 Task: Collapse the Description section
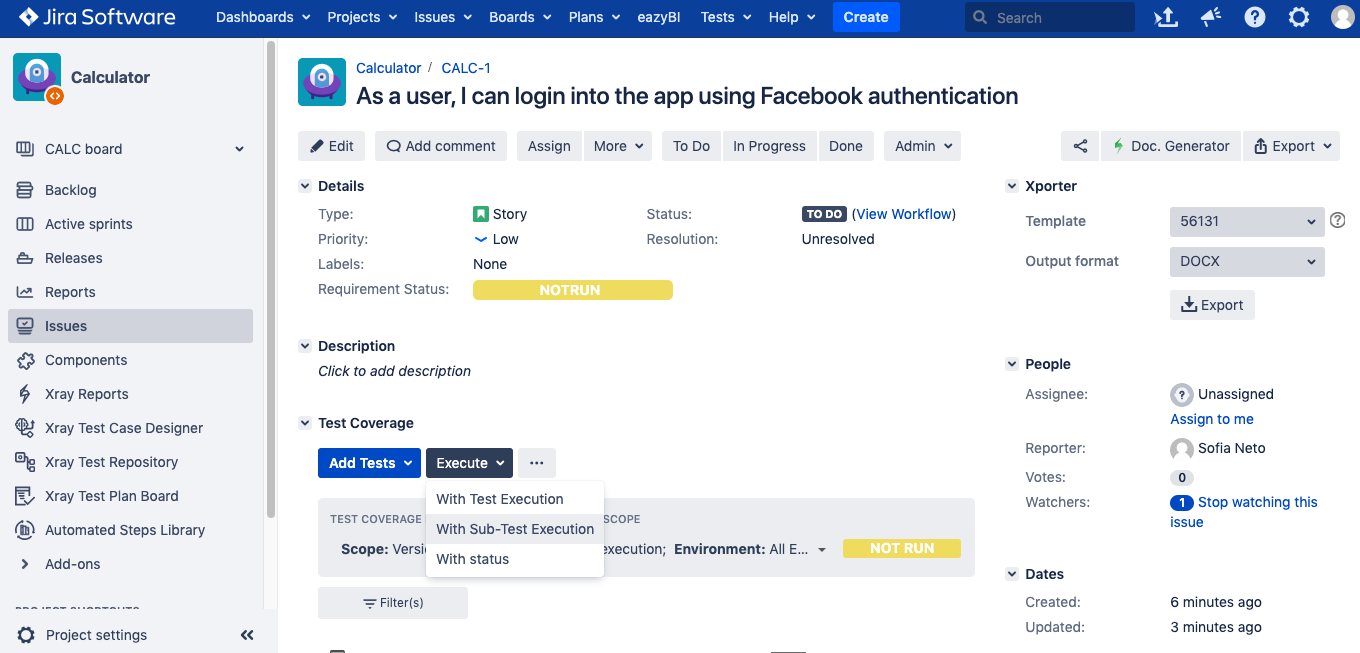(305, 346)
